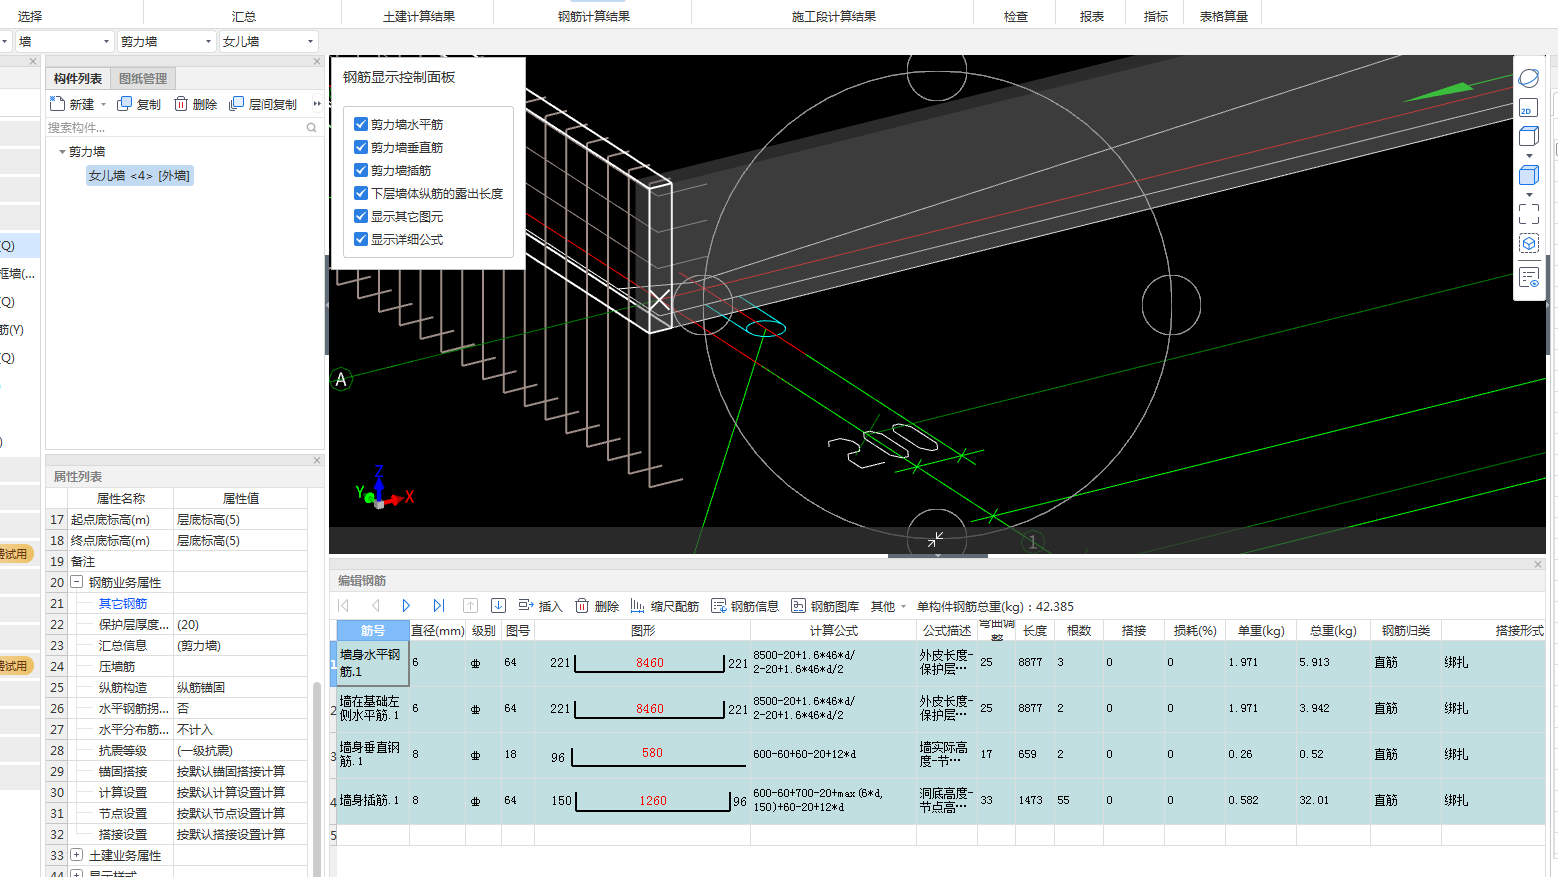Go to first rebar record icon
1558x877 pixels.
click(344, 606)
